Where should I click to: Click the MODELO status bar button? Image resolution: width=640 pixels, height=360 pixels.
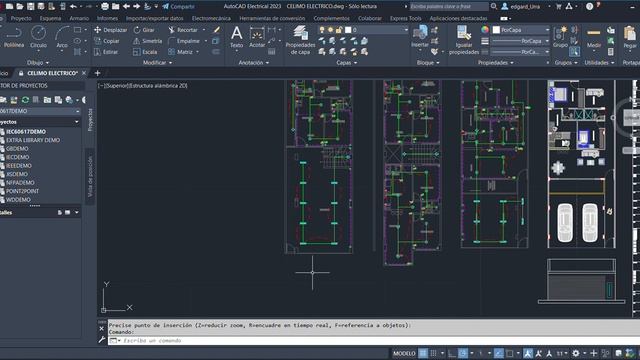point(404,353)
